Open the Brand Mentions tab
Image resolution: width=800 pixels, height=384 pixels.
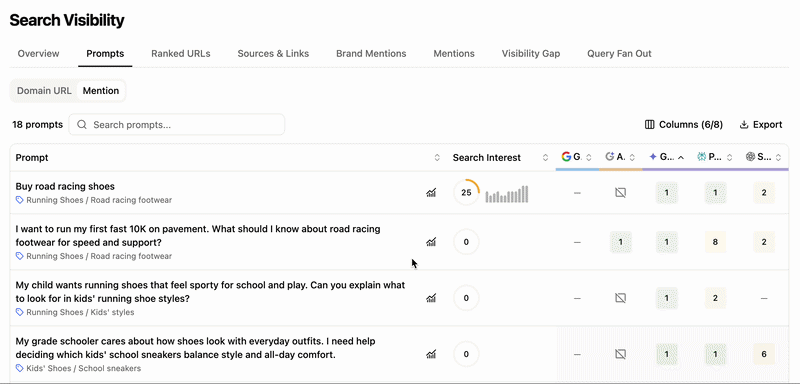pos(371,54)
